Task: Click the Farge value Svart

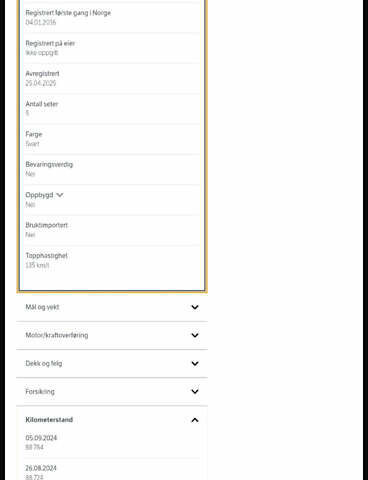Action: pos(32,144)
